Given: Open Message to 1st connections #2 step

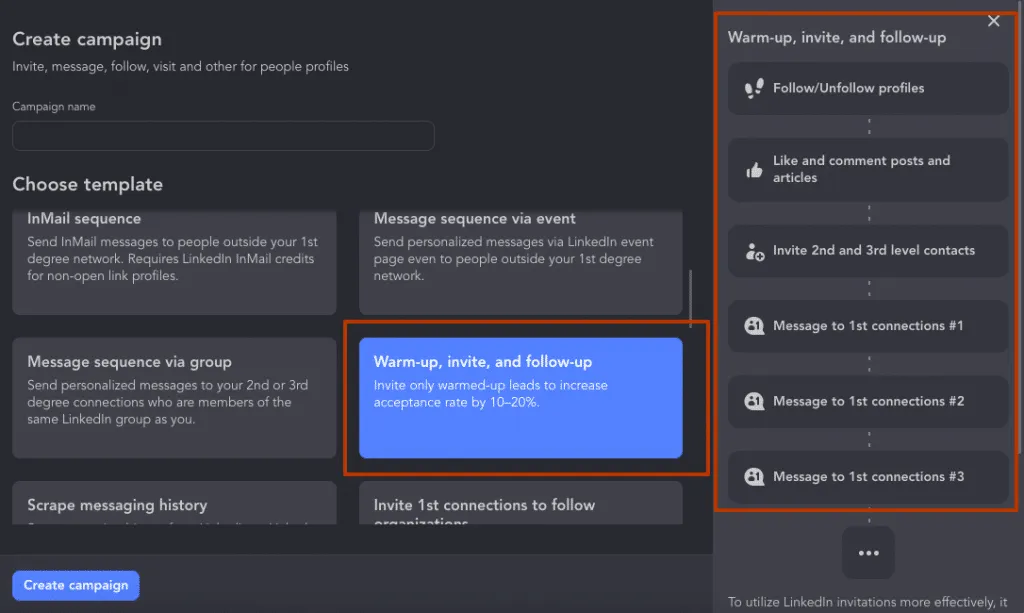Looking at the screenshot, I should pos(868,401).
